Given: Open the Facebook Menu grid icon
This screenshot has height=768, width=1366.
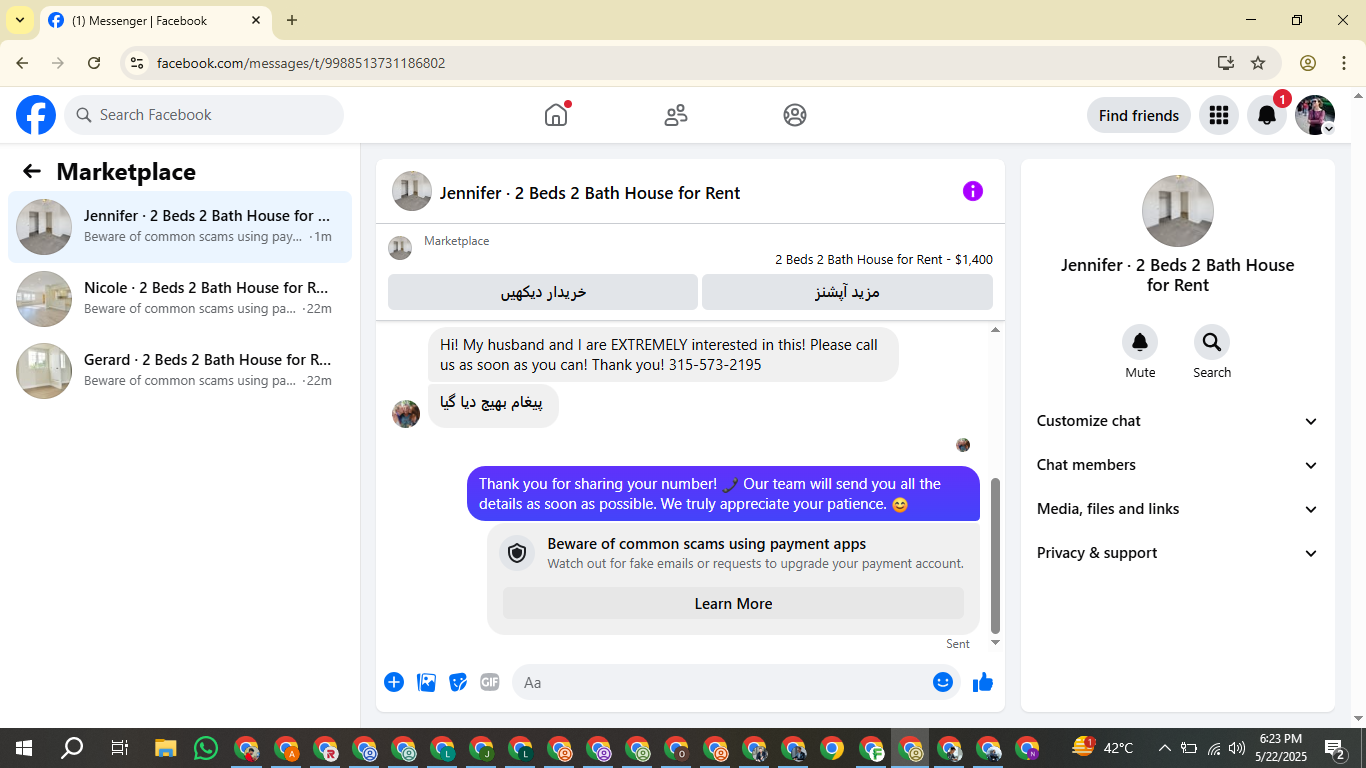Looking at the screenshot, I should pos(1219,115).
